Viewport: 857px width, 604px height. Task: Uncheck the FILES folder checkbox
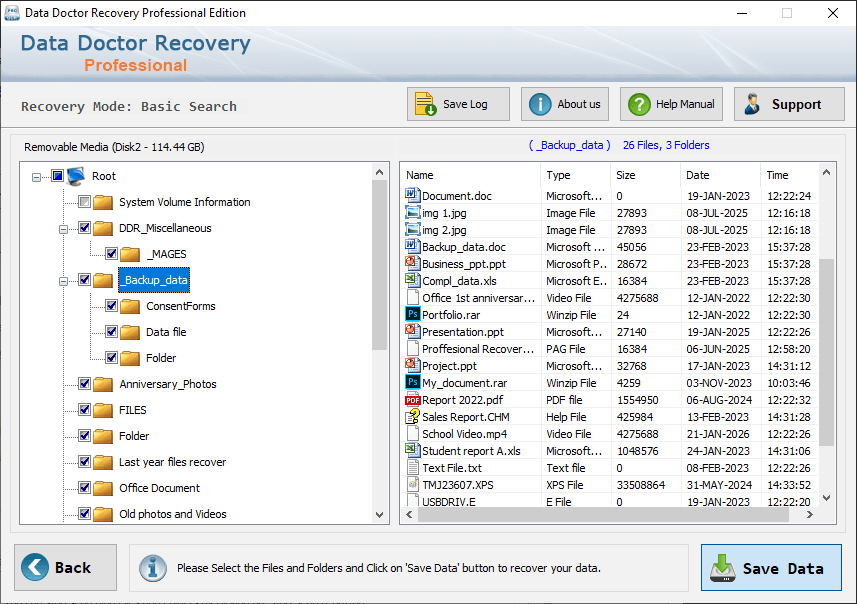[x=84, y=409]
